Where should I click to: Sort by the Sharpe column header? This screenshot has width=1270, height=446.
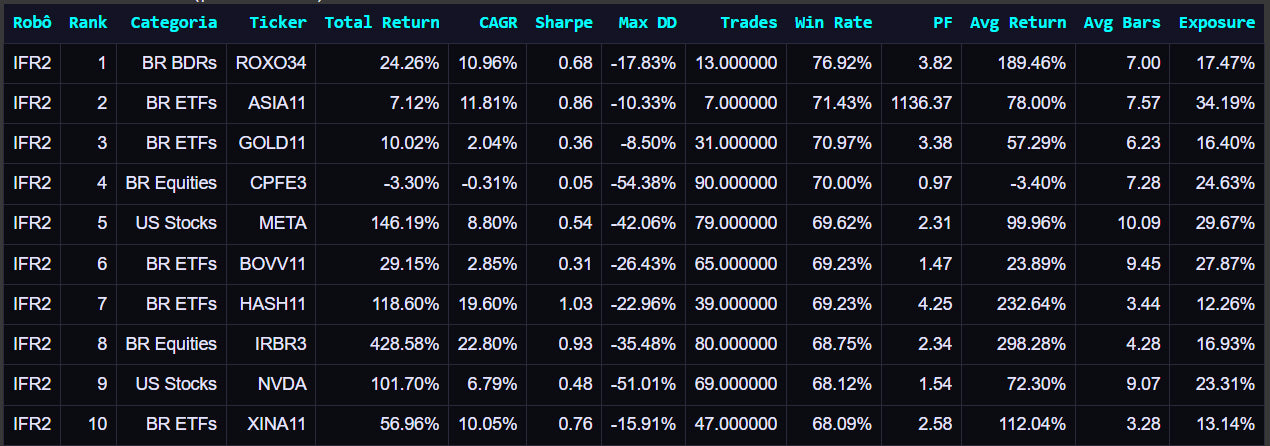click(564, 23)
